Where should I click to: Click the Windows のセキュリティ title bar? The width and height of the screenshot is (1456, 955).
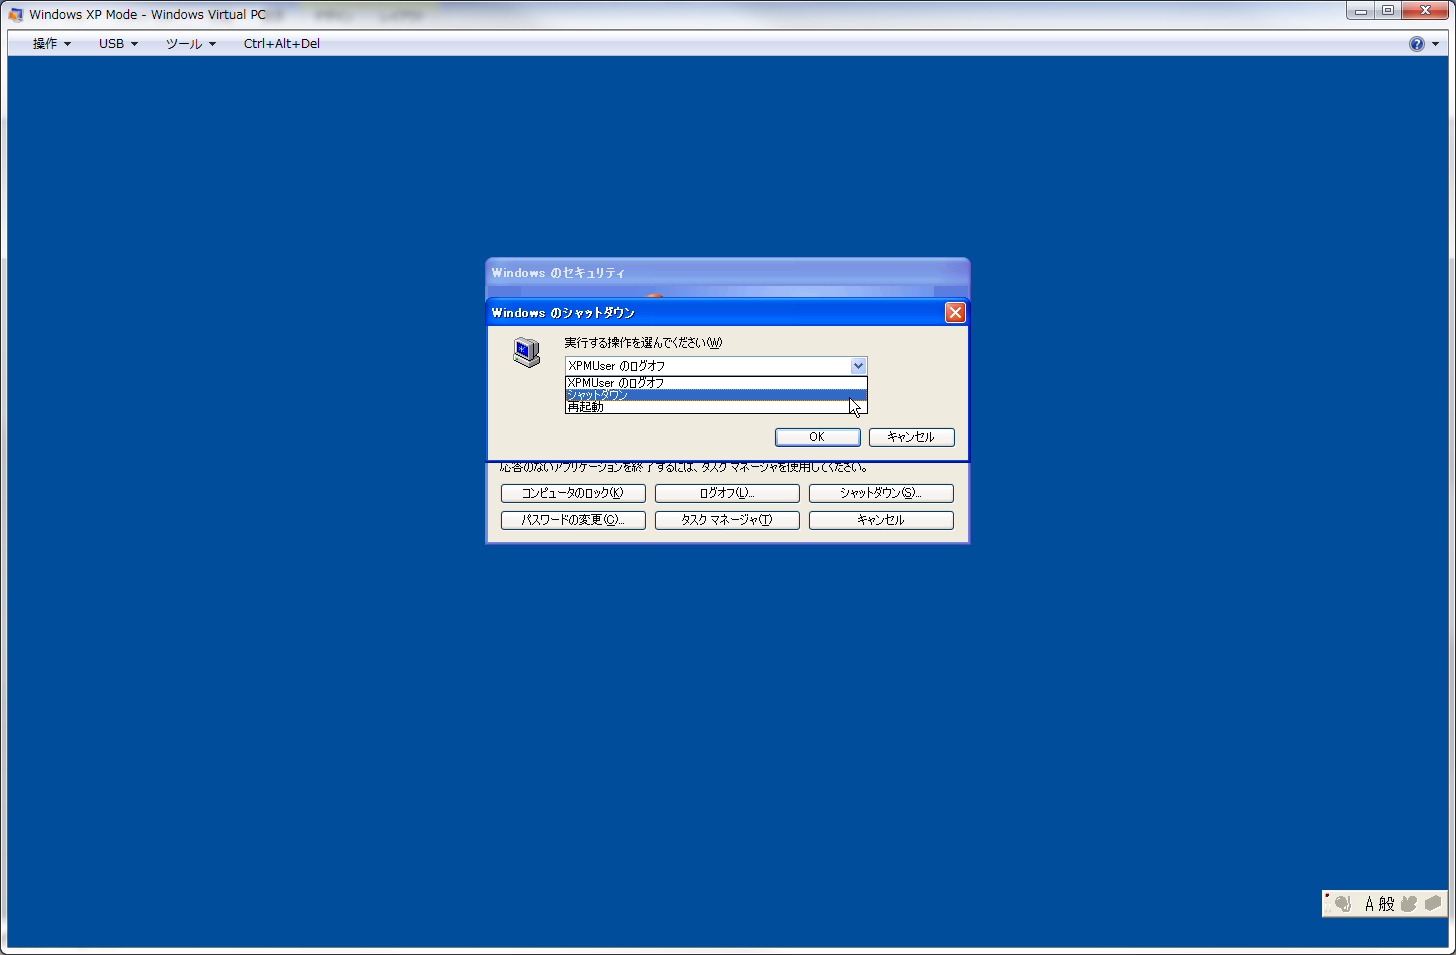click(727, 272)
